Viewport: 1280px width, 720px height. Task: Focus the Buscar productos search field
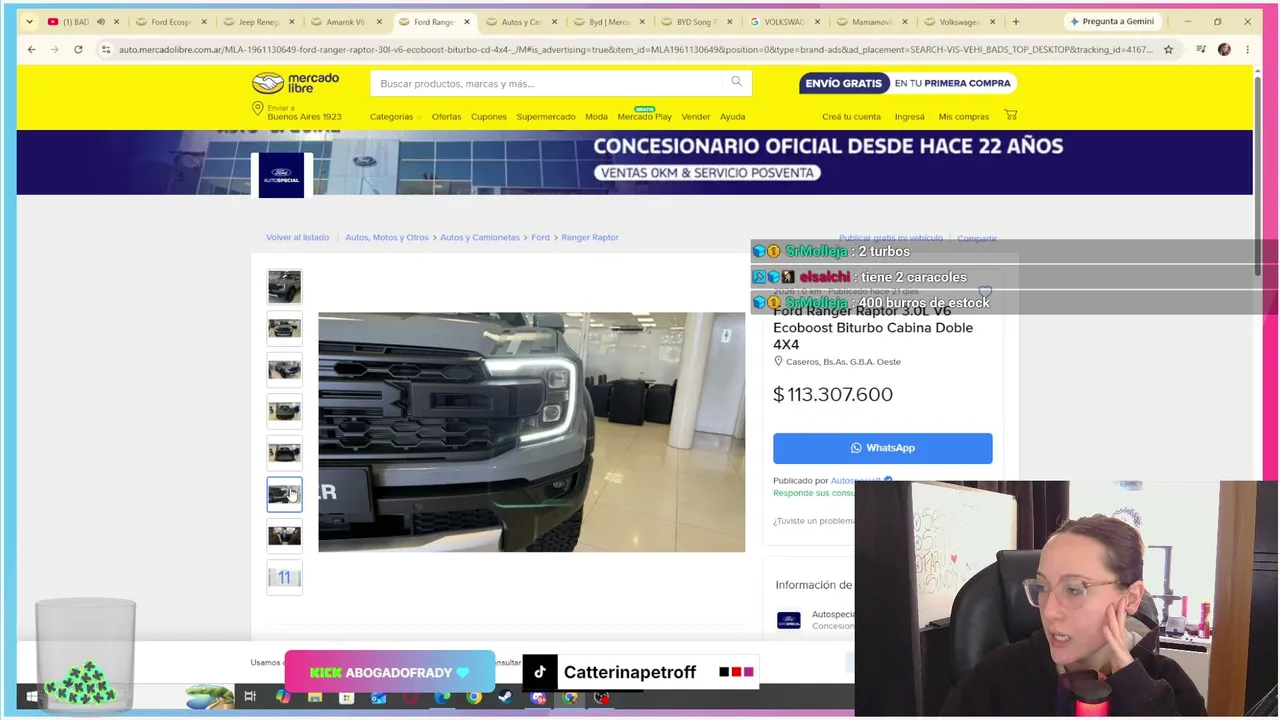[x=548, y=83]
